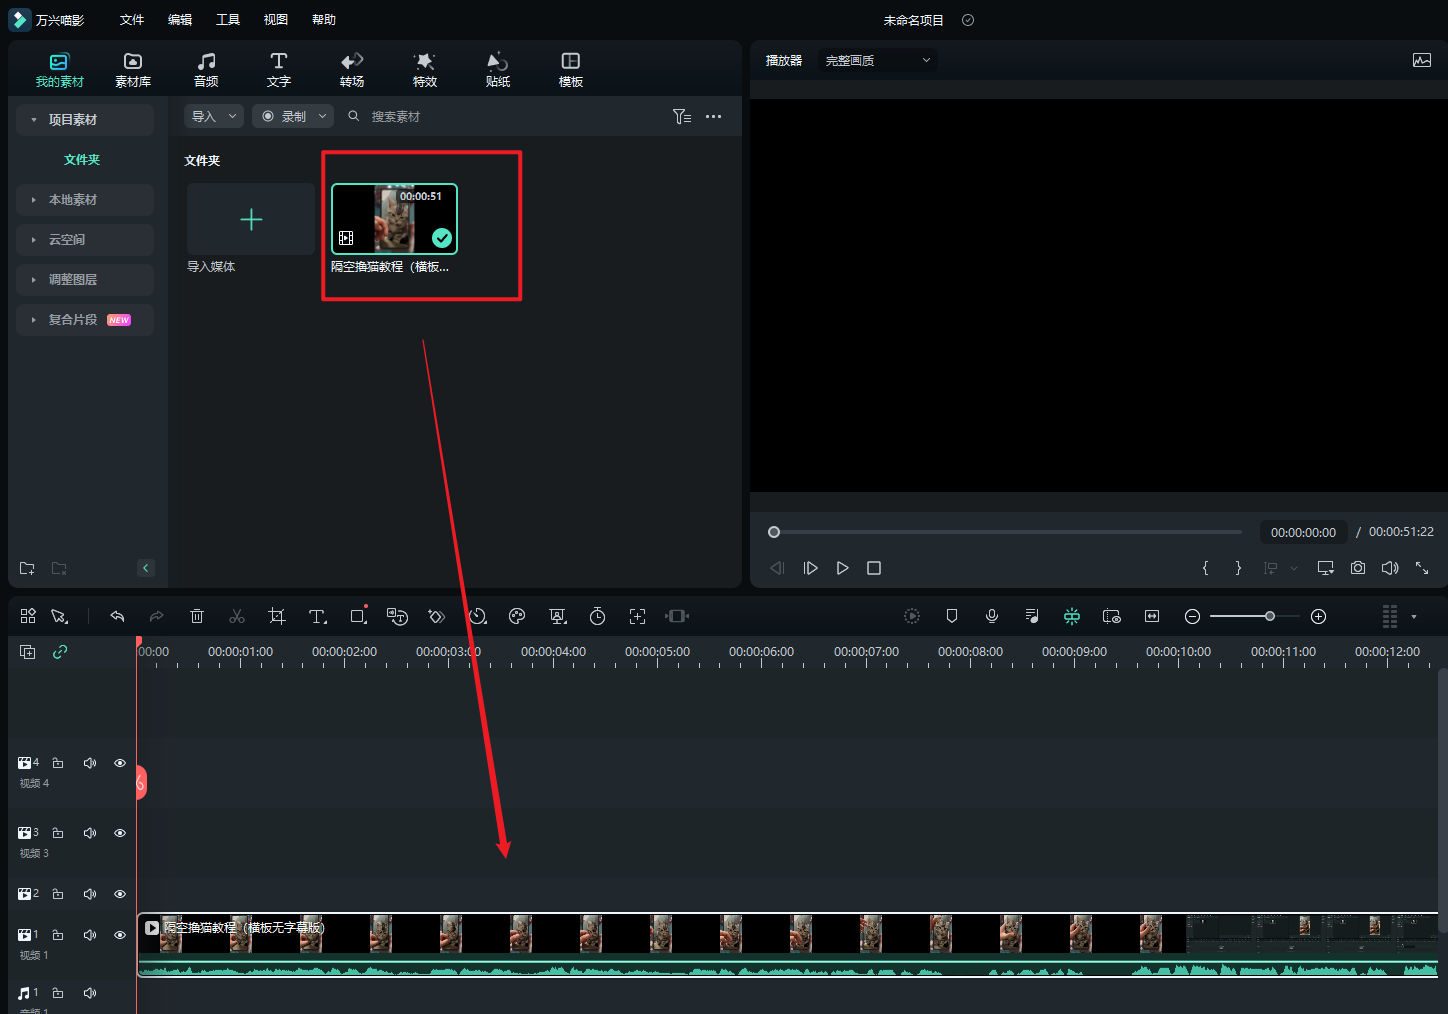Image resolution: width=1448 pixels, height=1014 pixels.
Task: Open the filter icon in media panel
Action: pos(682,117)
